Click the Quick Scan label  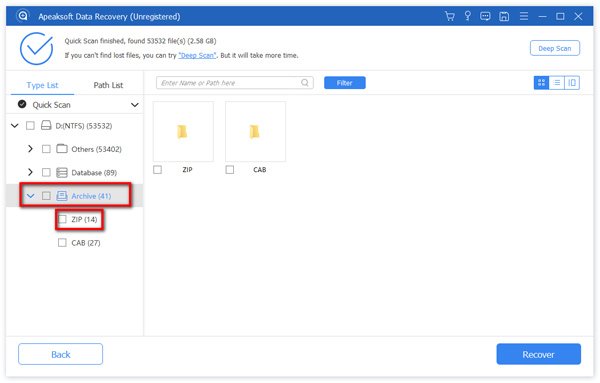[51, 105]
